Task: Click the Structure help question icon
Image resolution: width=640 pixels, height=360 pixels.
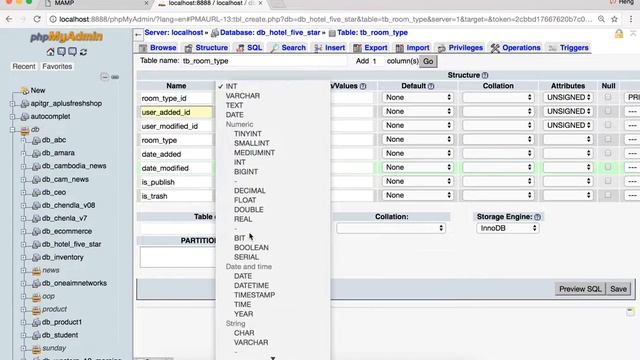Action: (x=485, y=75)
